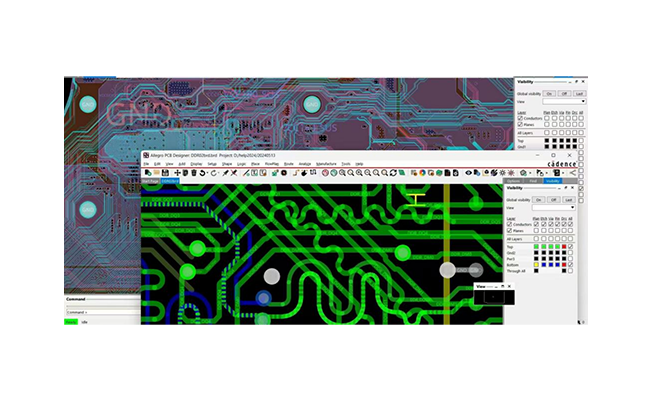Select the Move tool in the toolbar
Viewport: 652px width, 400px height.
(x=178, y=173)
